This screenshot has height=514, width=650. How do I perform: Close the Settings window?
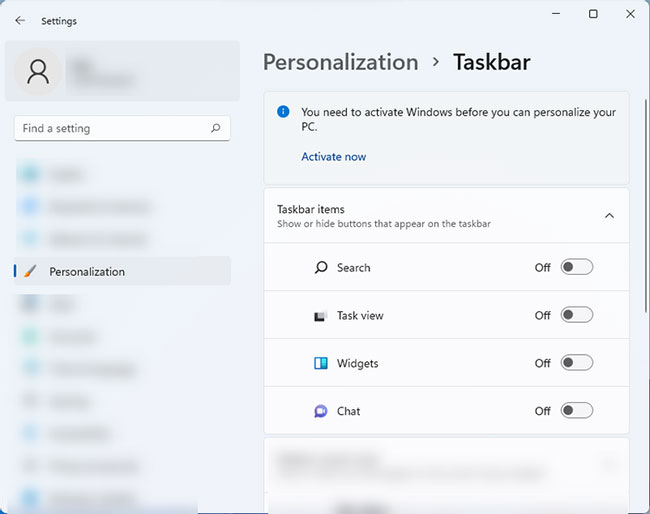click(x=630, y=14)
